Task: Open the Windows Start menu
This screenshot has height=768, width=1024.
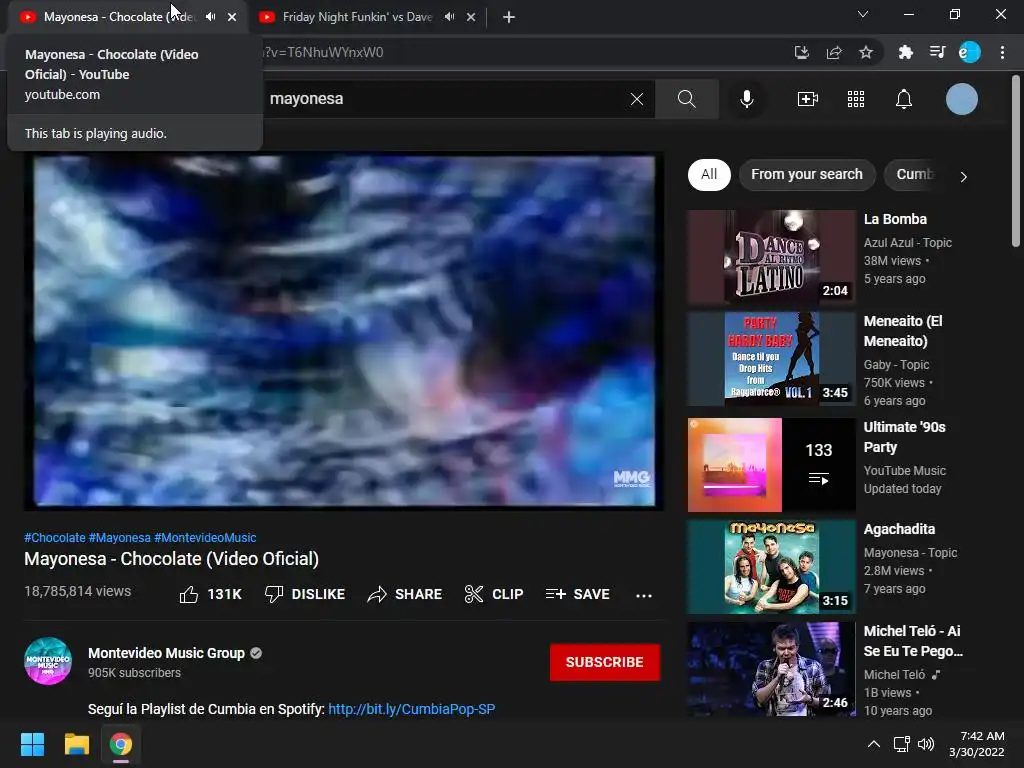Action: [32, 744]
